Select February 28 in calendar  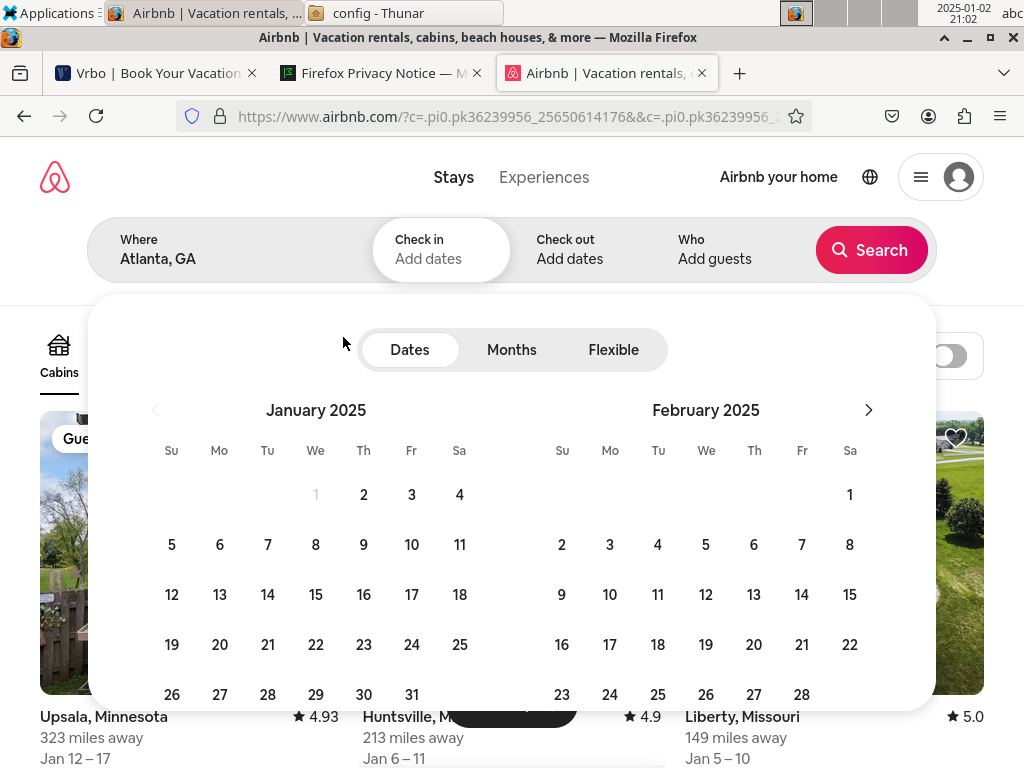pos(801,695)
